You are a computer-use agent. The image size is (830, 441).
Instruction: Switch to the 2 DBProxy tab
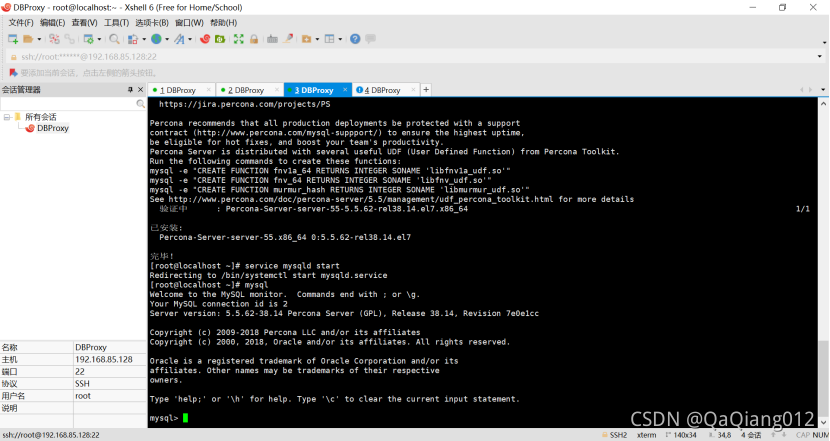pyautogui.click(x=246, y=91)
